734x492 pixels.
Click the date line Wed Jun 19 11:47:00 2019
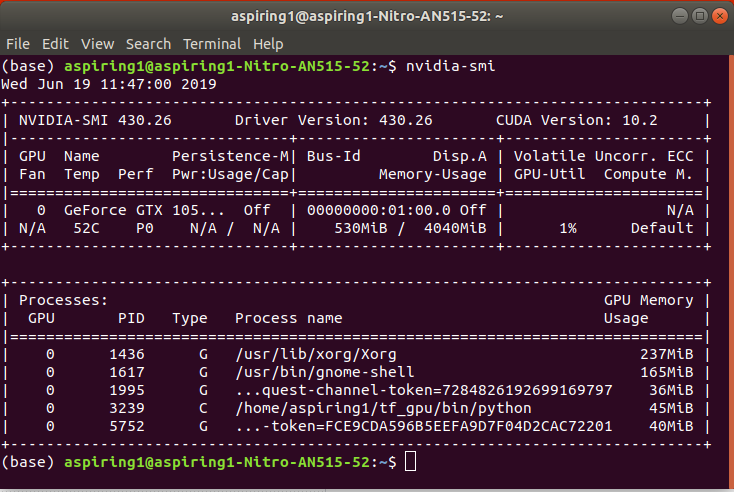[x=109, y=84]
